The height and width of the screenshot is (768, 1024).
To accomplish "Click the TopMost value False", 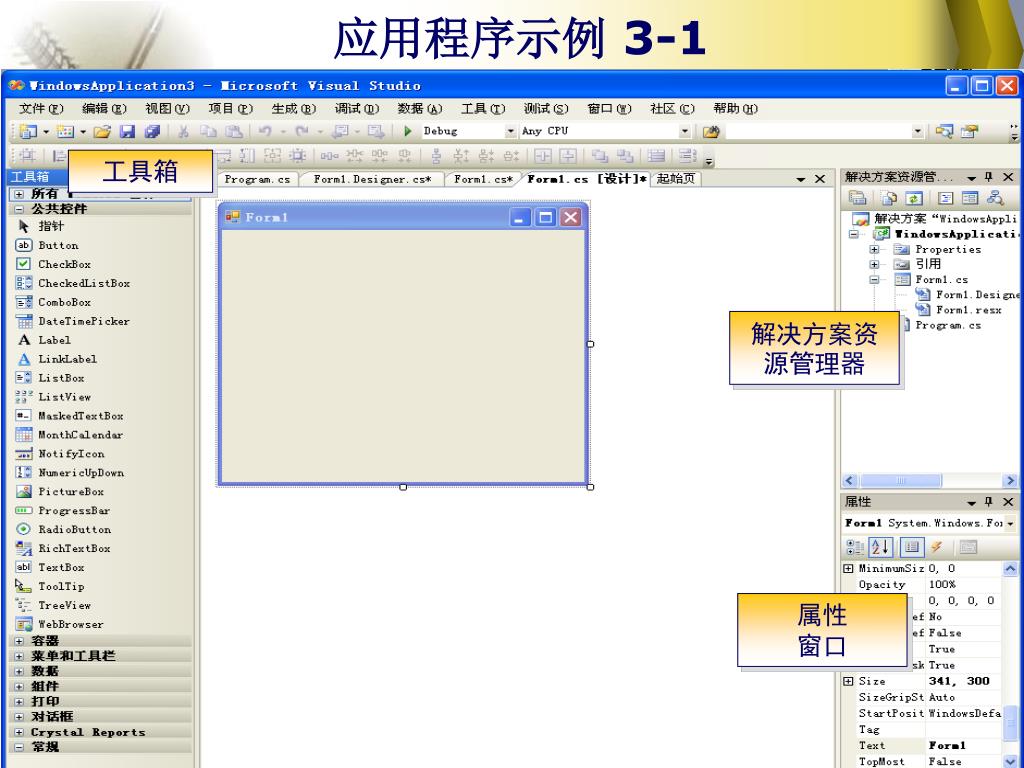I will click(944, 761).
